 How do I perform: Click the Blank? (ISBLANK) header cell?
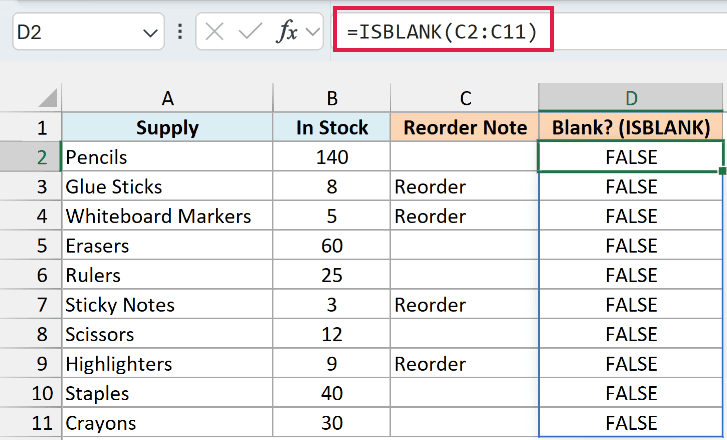[x=631, y=128]
